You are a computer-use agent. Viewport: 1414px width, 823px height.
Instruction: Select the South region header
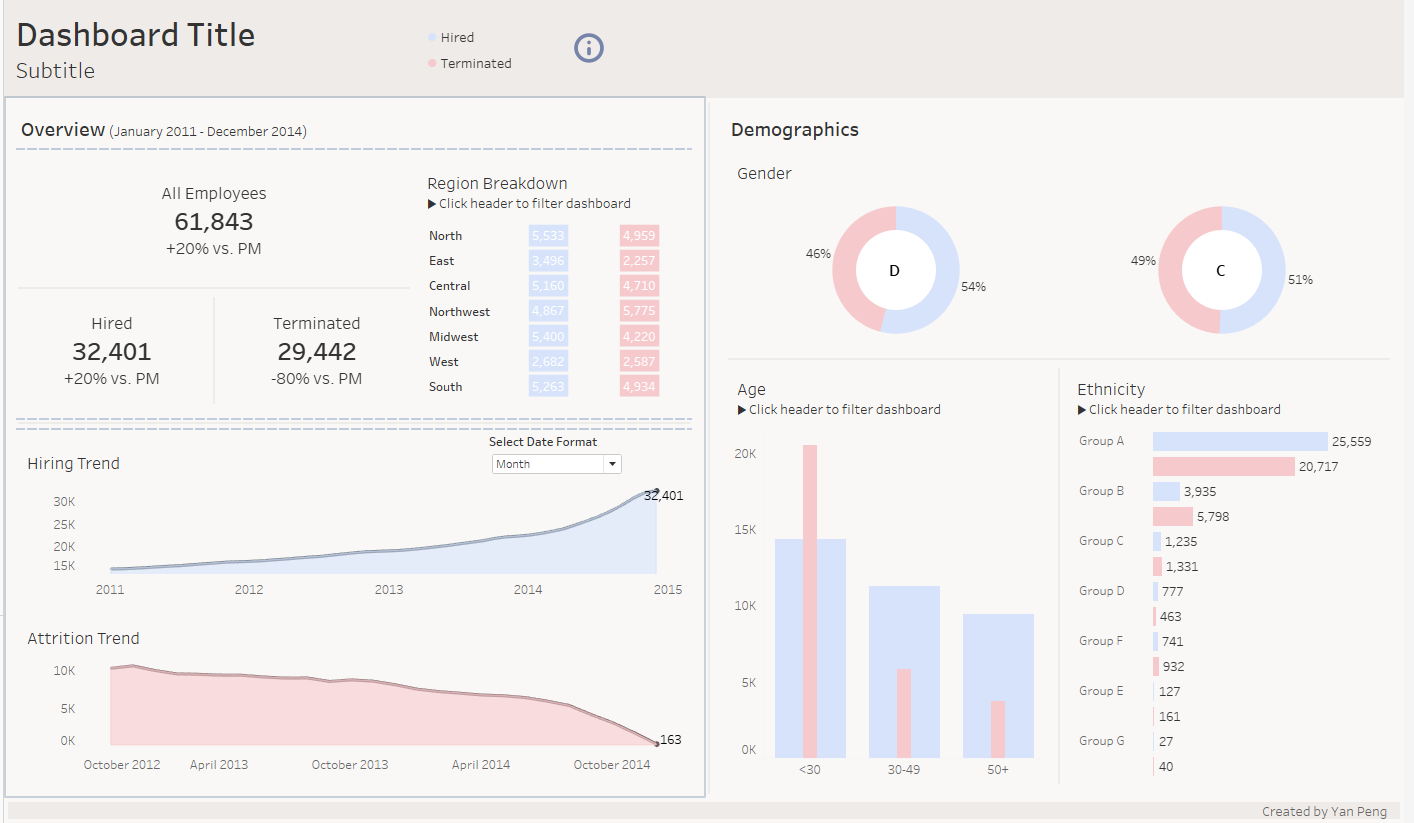pyautogui.click(x=446, y=387)
